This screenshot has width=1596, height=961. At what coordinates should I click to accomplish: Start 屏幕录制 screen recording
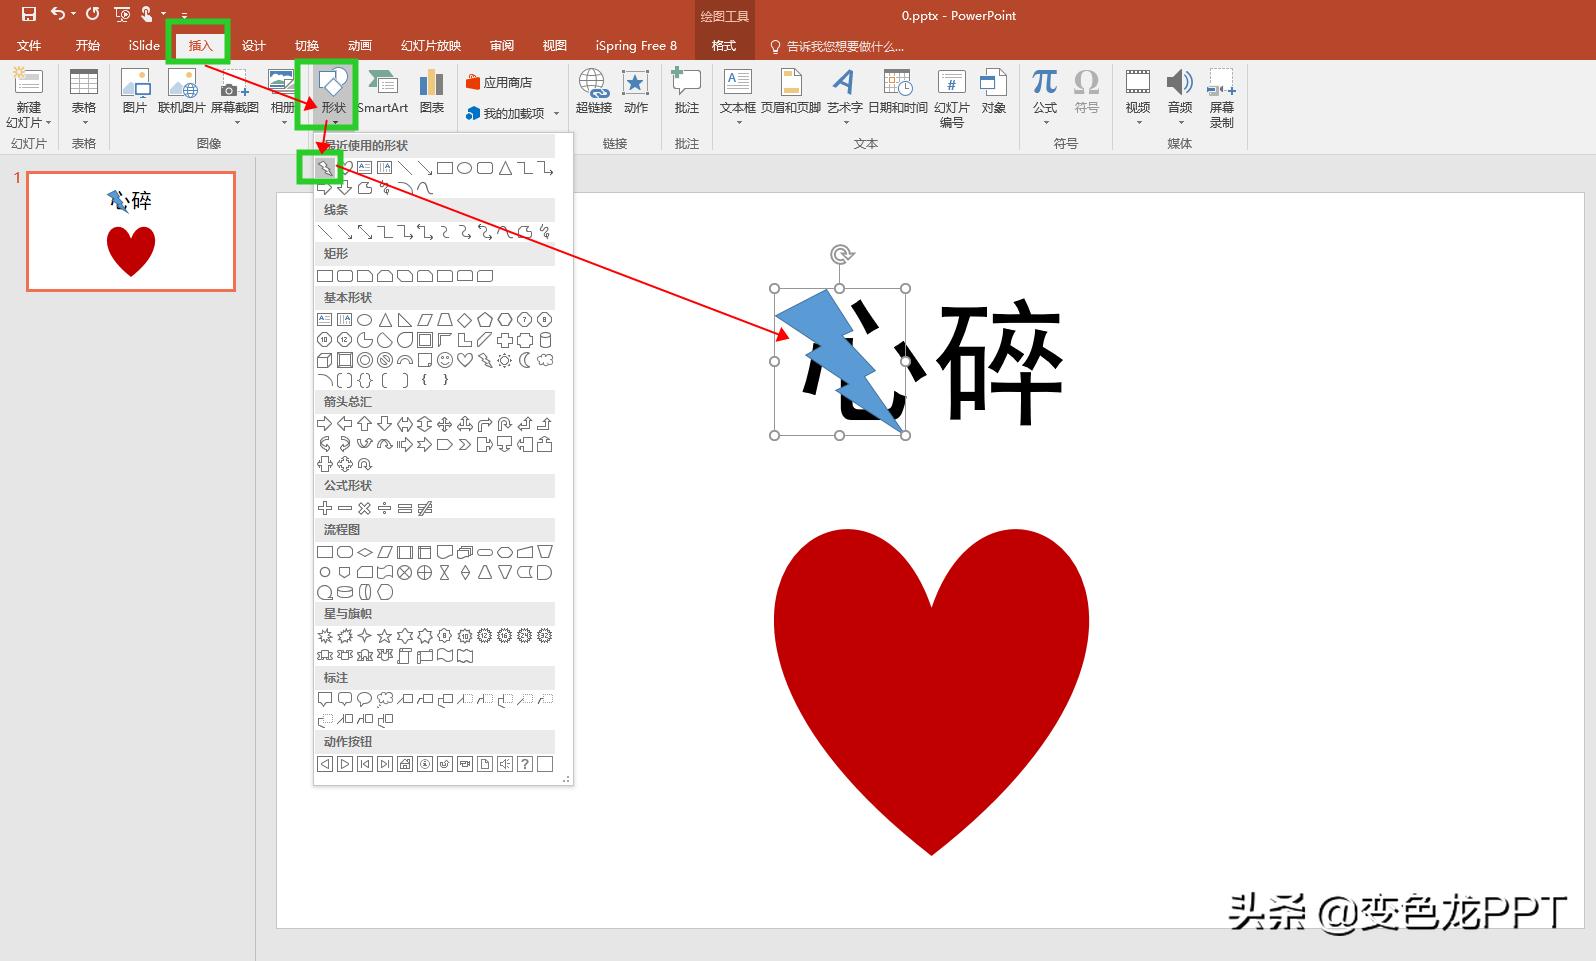click(1222, 97)
